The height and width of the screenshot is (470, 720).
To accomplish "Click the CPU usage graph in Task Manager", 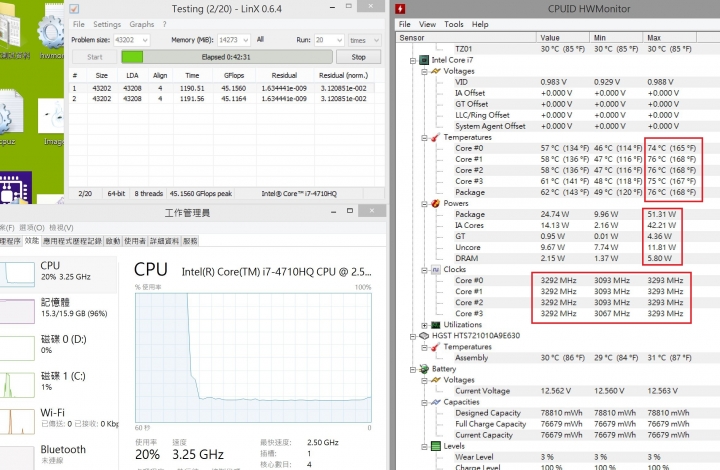I will point(253,358).
